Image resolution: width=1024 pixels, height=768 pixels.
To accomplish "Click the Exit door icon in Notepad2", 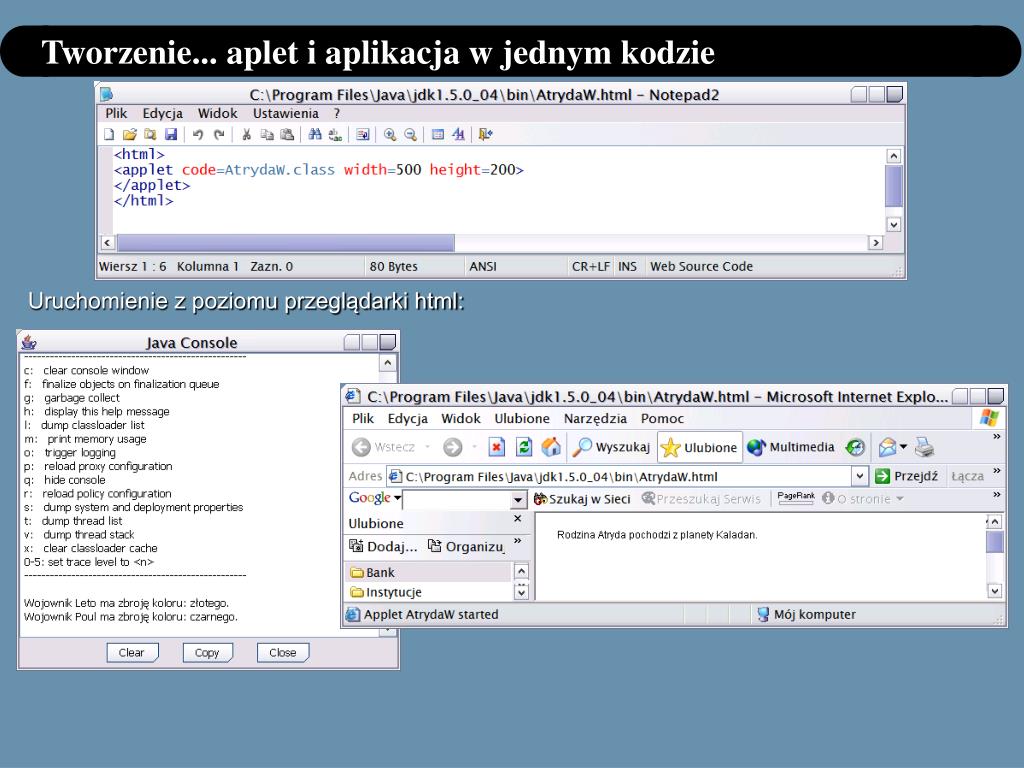I will click(485, 135).
